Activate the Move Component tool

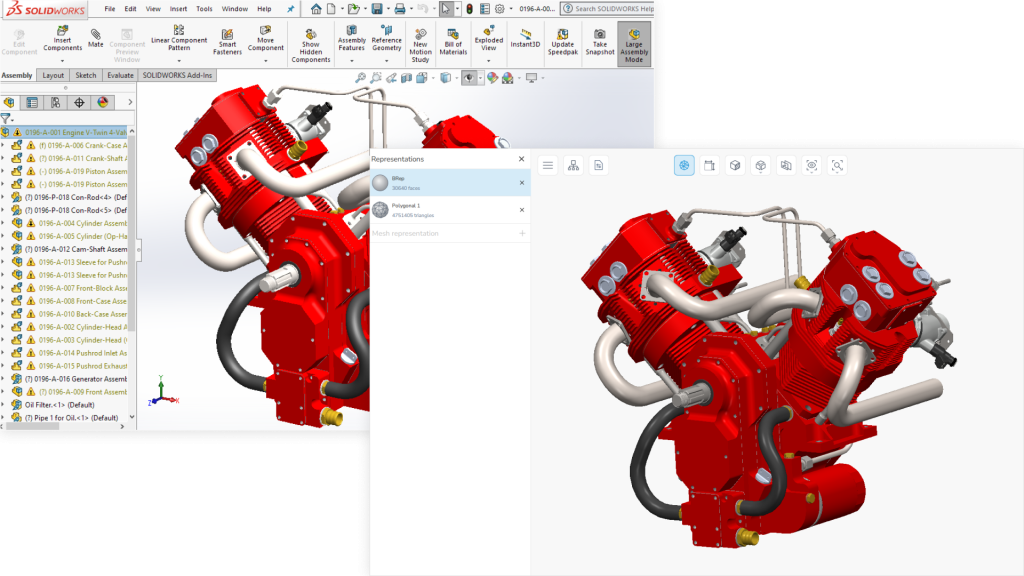tap(266, 39)
